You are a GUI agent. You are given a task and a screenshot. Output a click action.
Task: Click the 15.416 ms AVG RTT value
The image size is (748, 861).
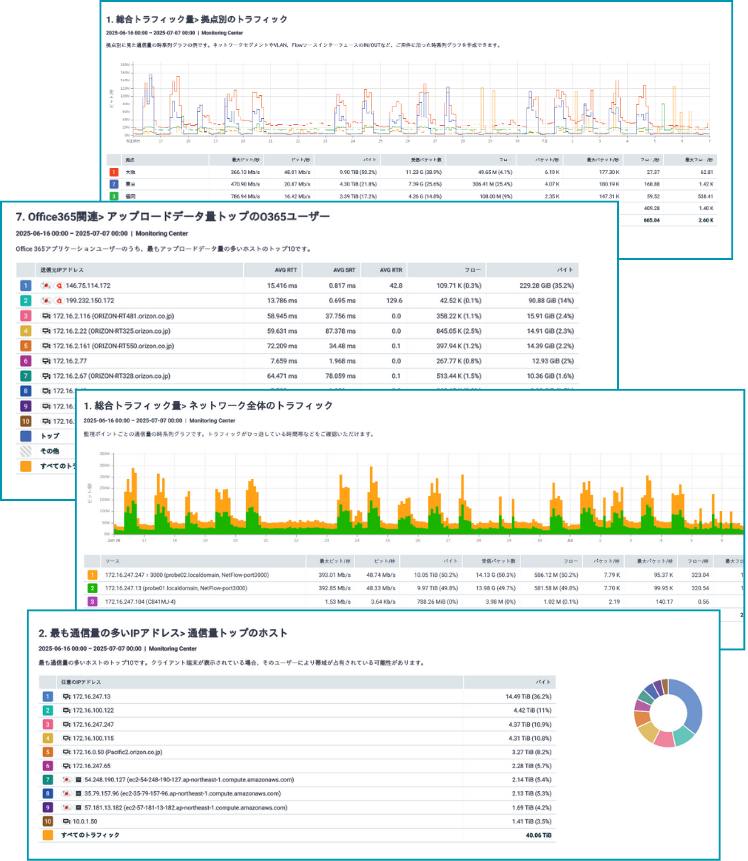(x=282, y=286)
